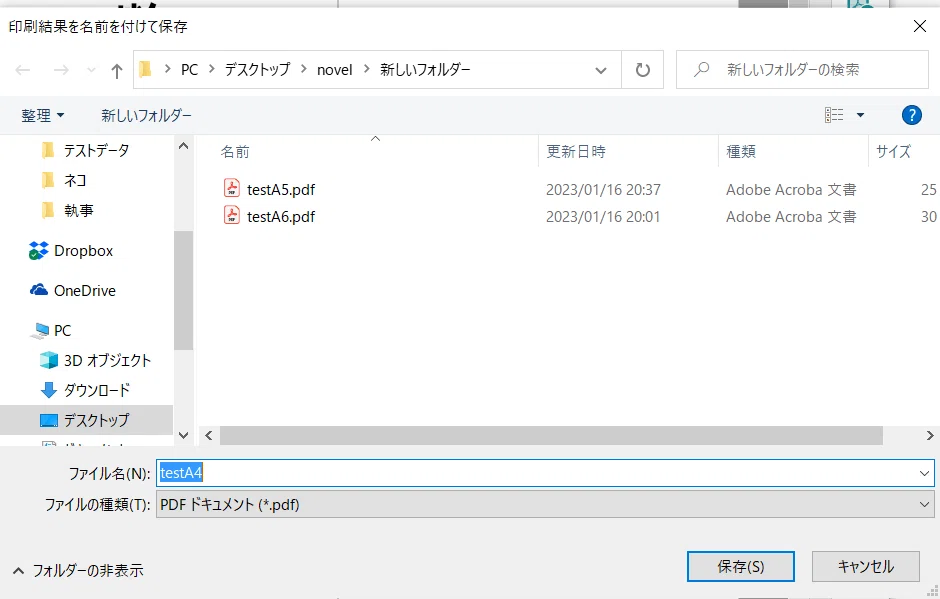Click the ダウンロード arrow icon
The height and width of the screenshot is (599, 940).
[49, 390]
